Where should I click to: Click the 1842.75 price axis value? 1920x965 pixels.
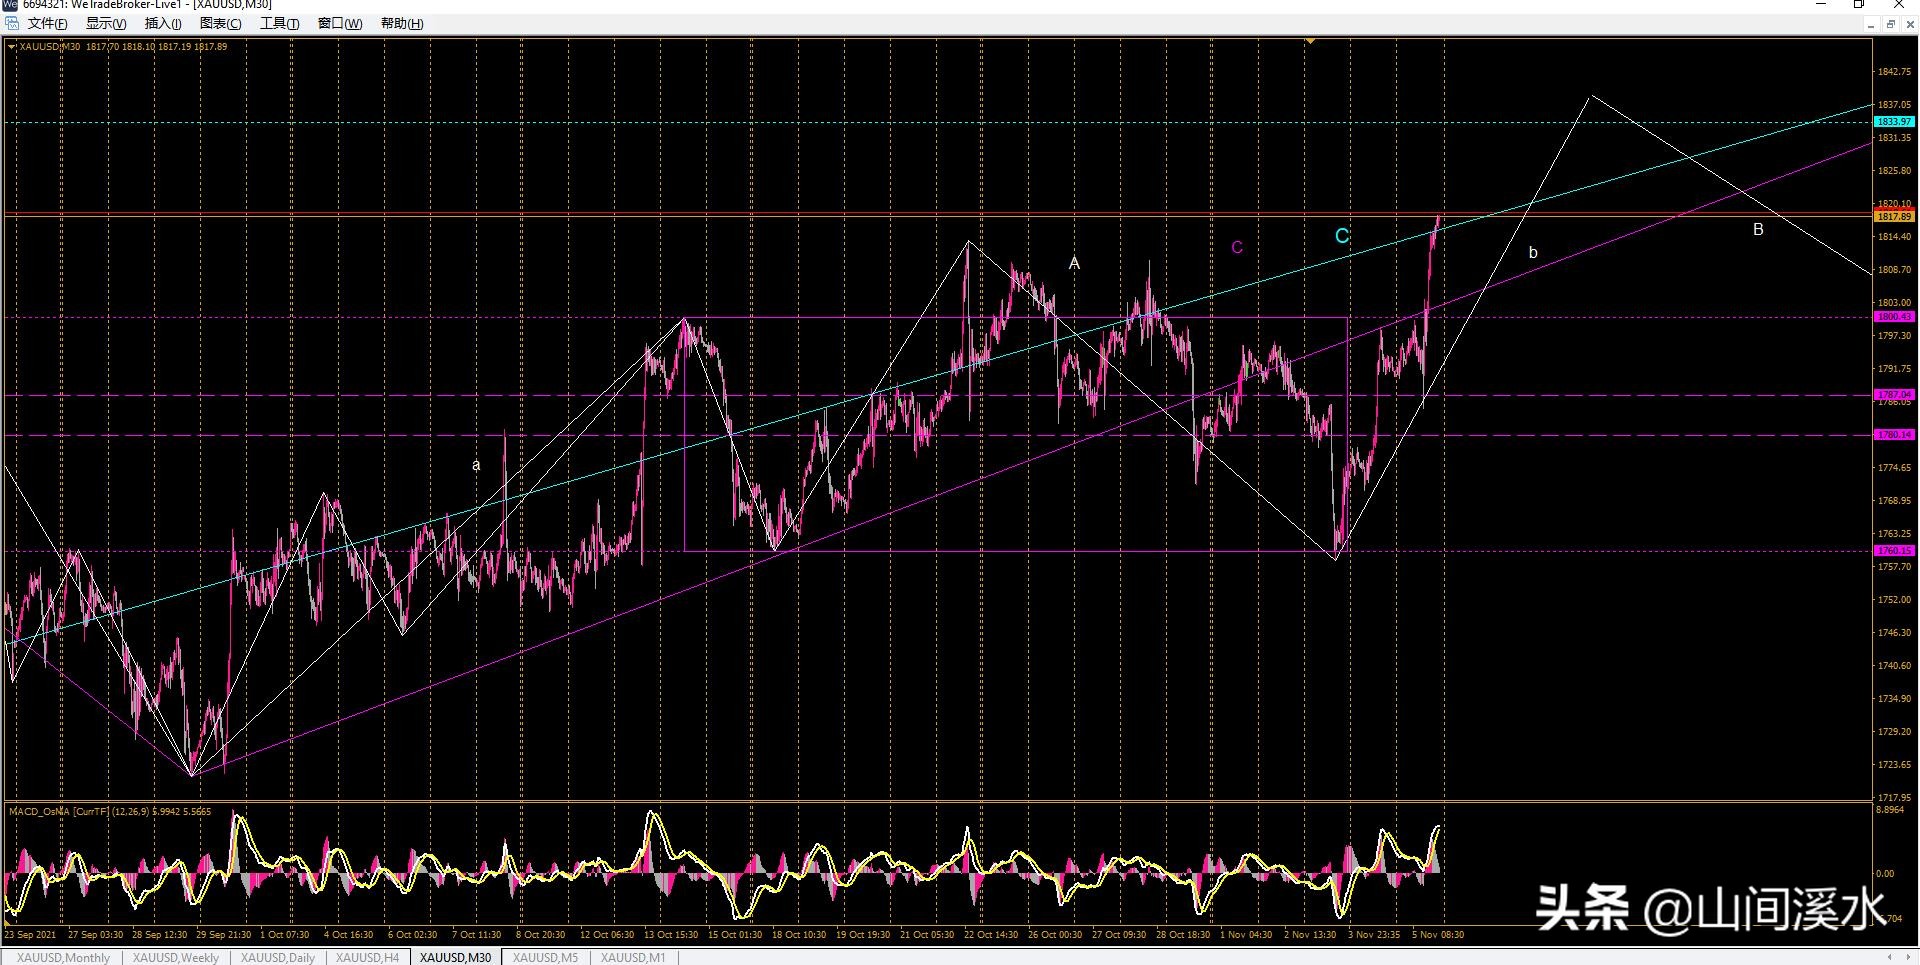[1894, 72]
